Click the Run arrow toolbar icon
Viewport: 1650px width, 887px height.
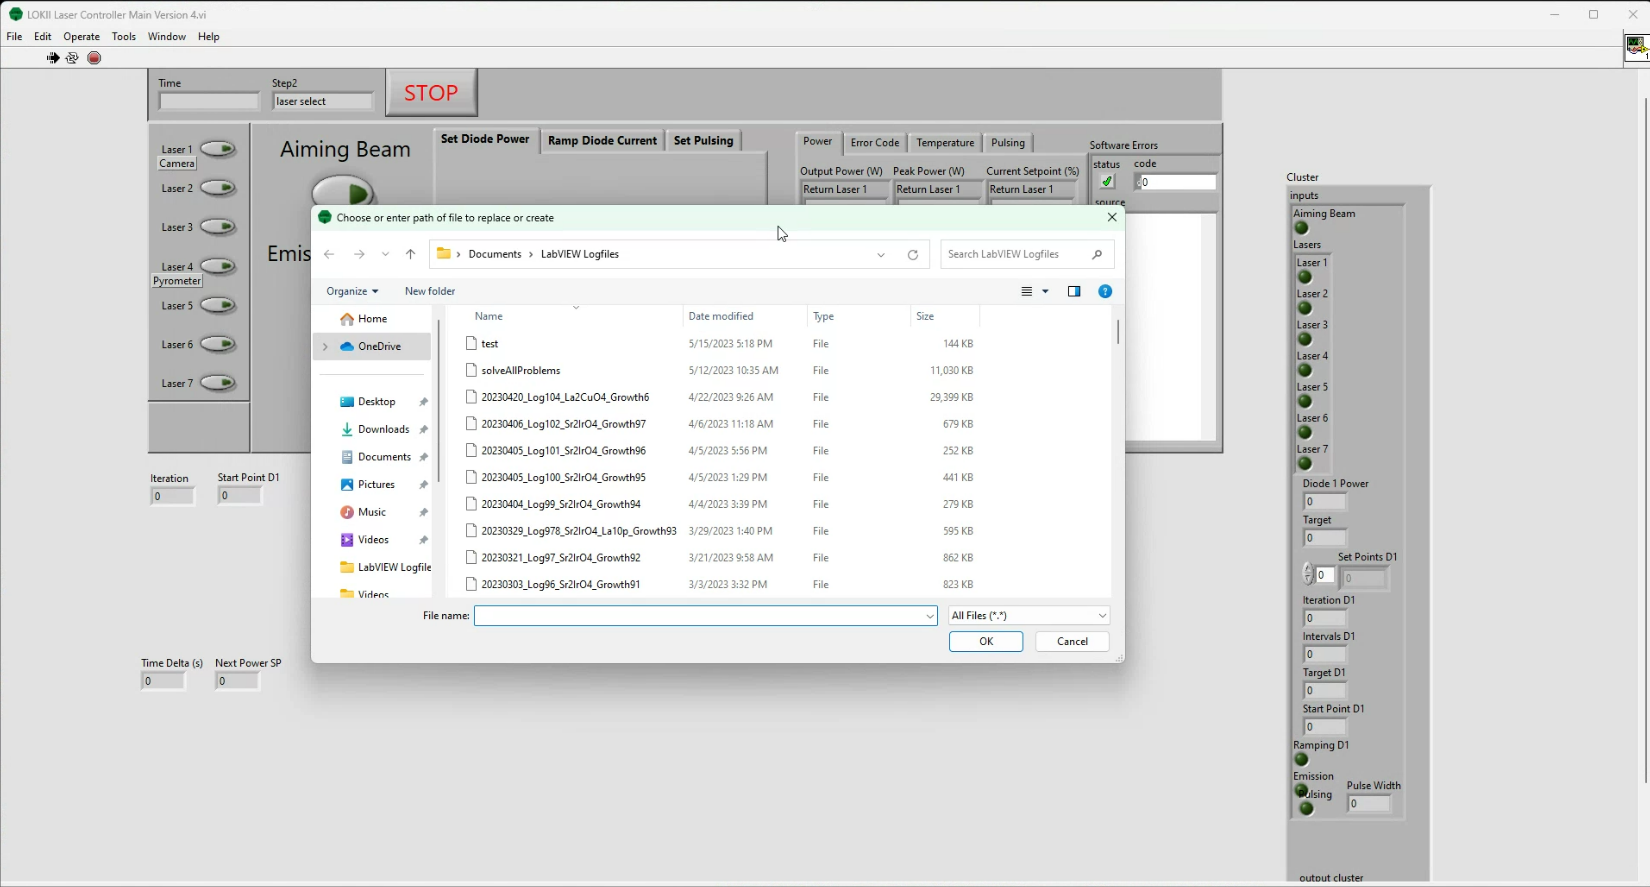coord(53,58)
